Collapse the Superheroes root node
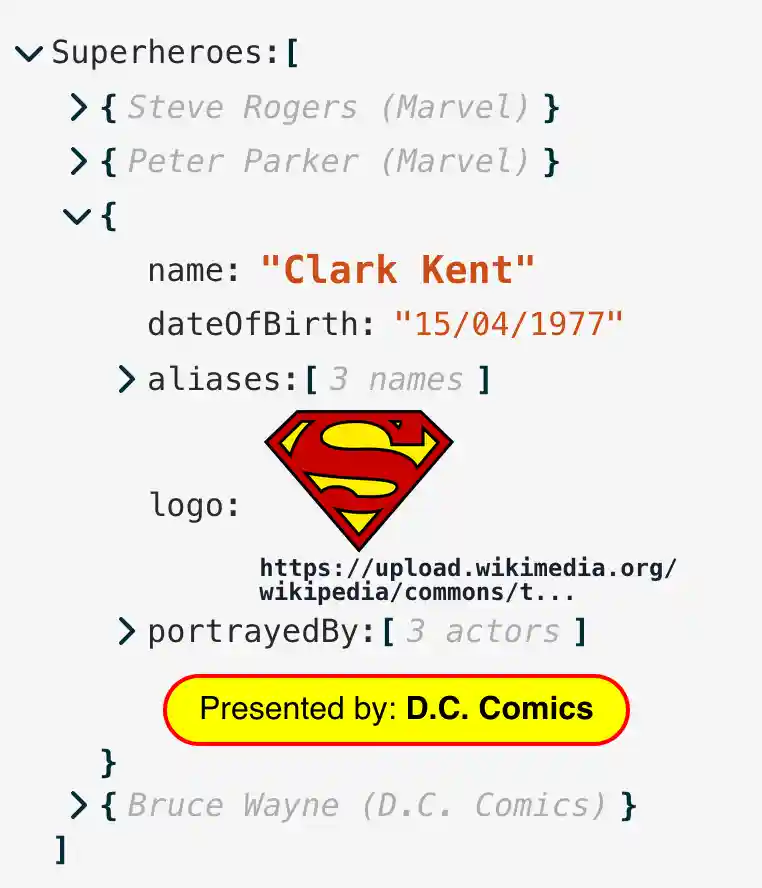This screenshot has height=888, width=762. (28, 55)
